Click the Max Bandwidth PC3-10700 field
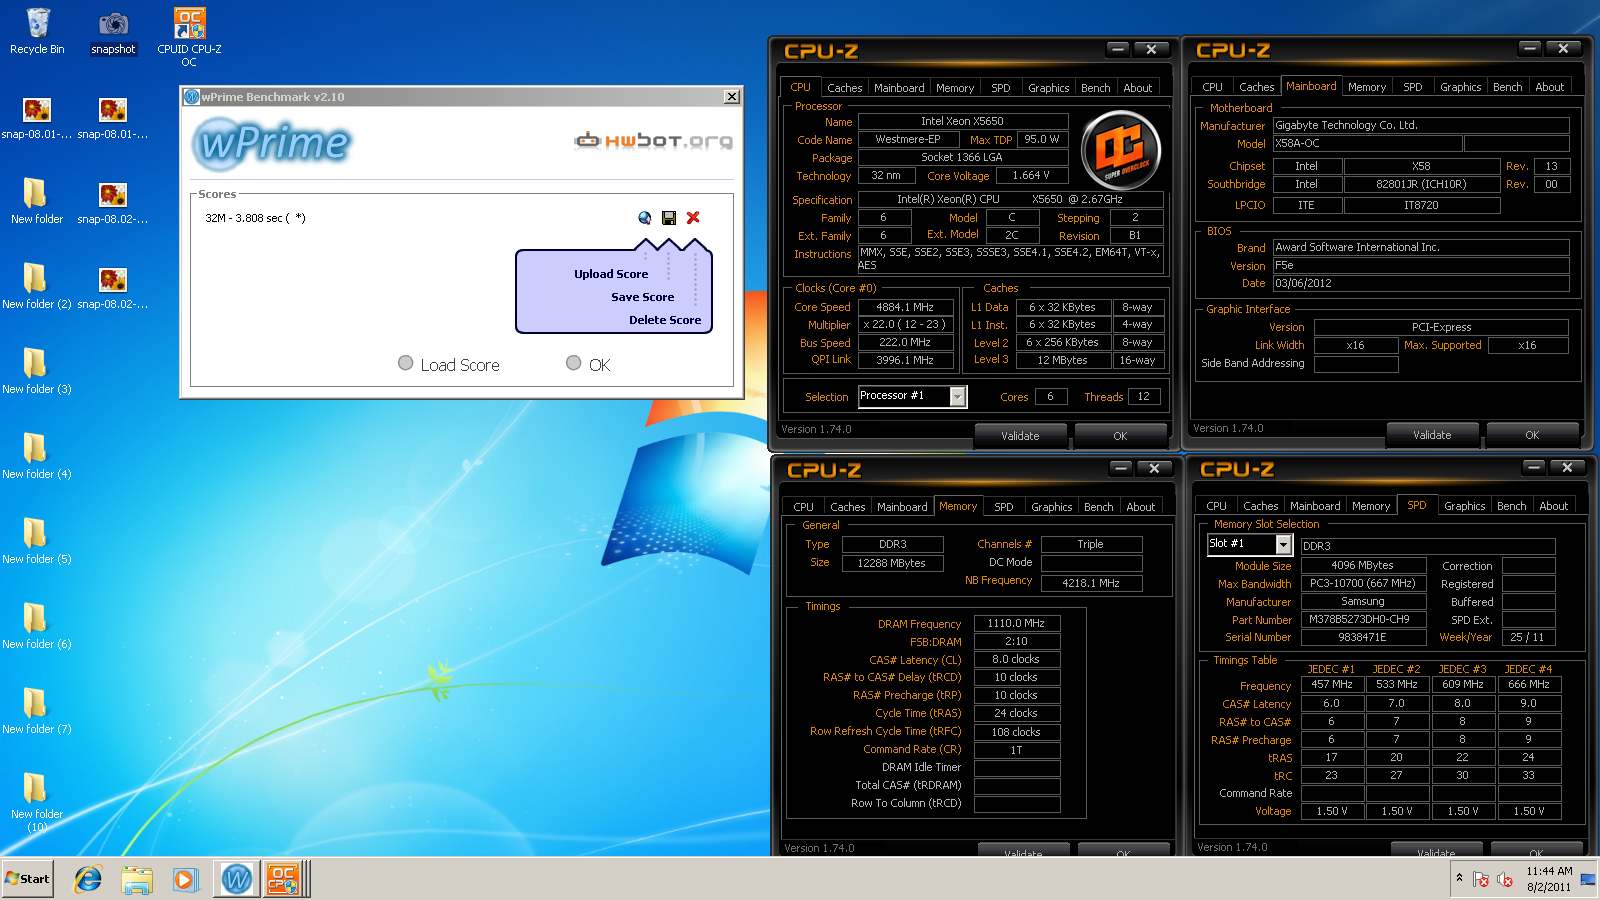The image size is (1600, 900). [1362, 583]
